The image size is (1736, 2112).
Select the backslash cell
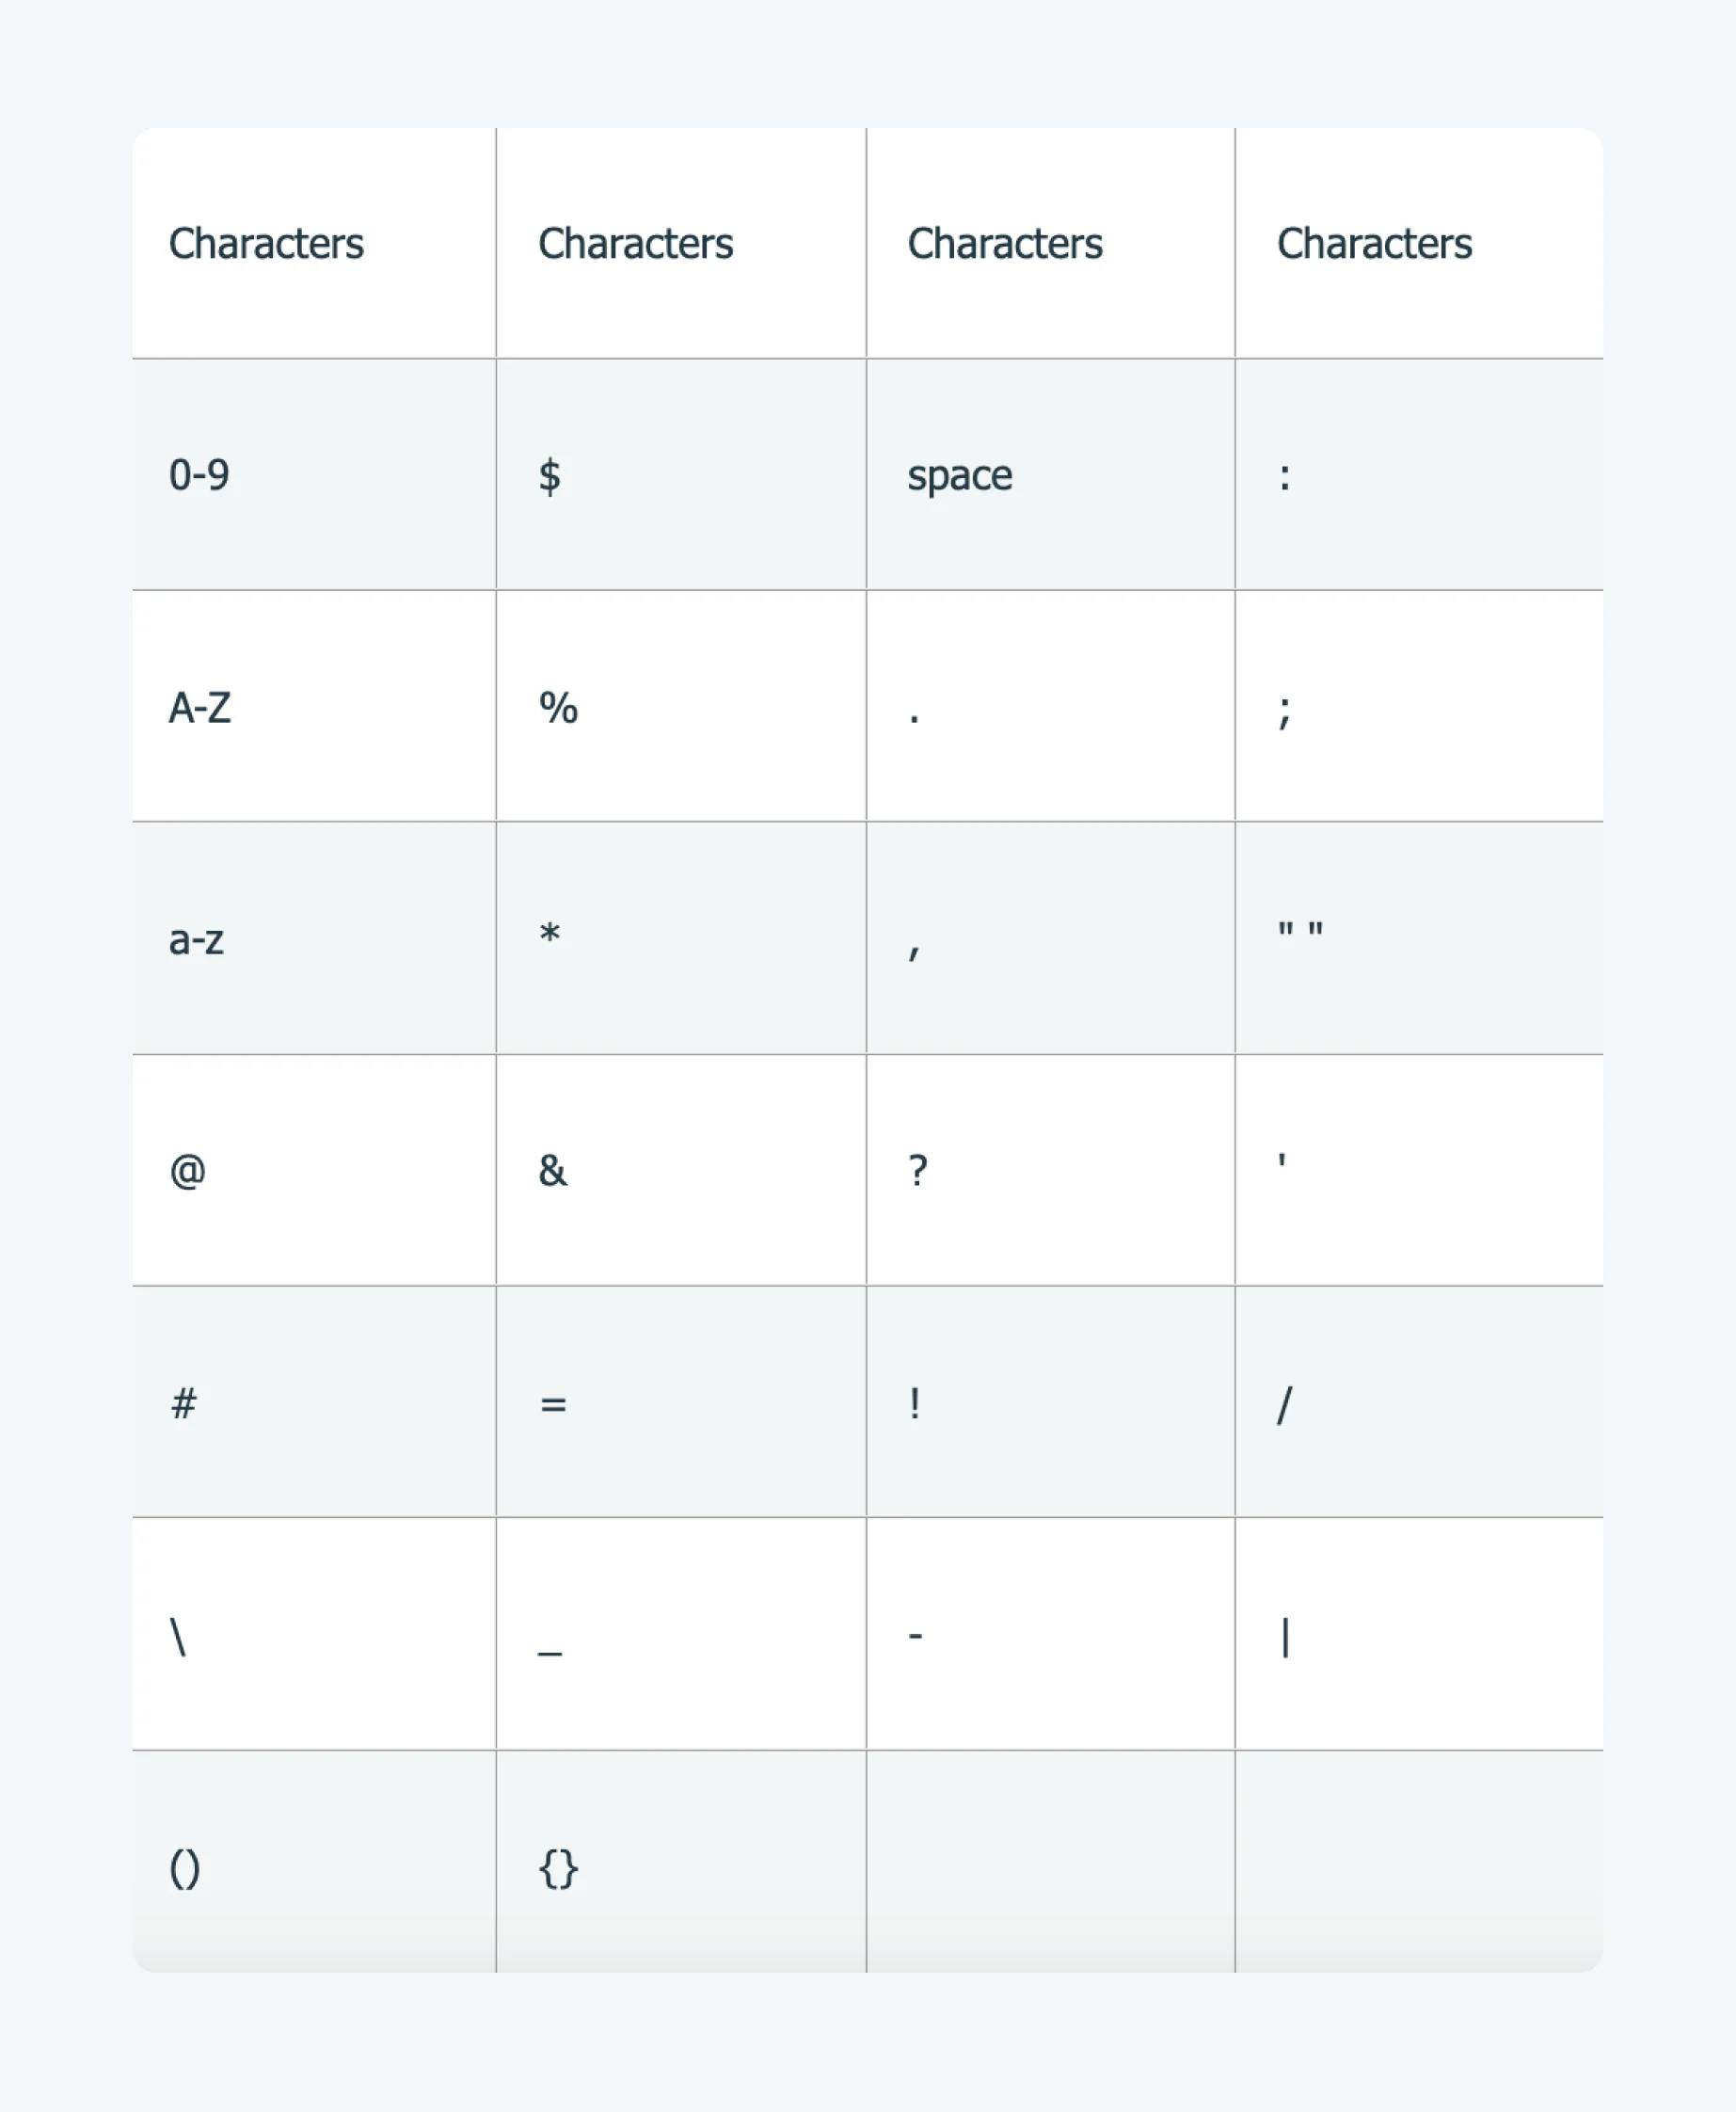(x=314, y=1634)
